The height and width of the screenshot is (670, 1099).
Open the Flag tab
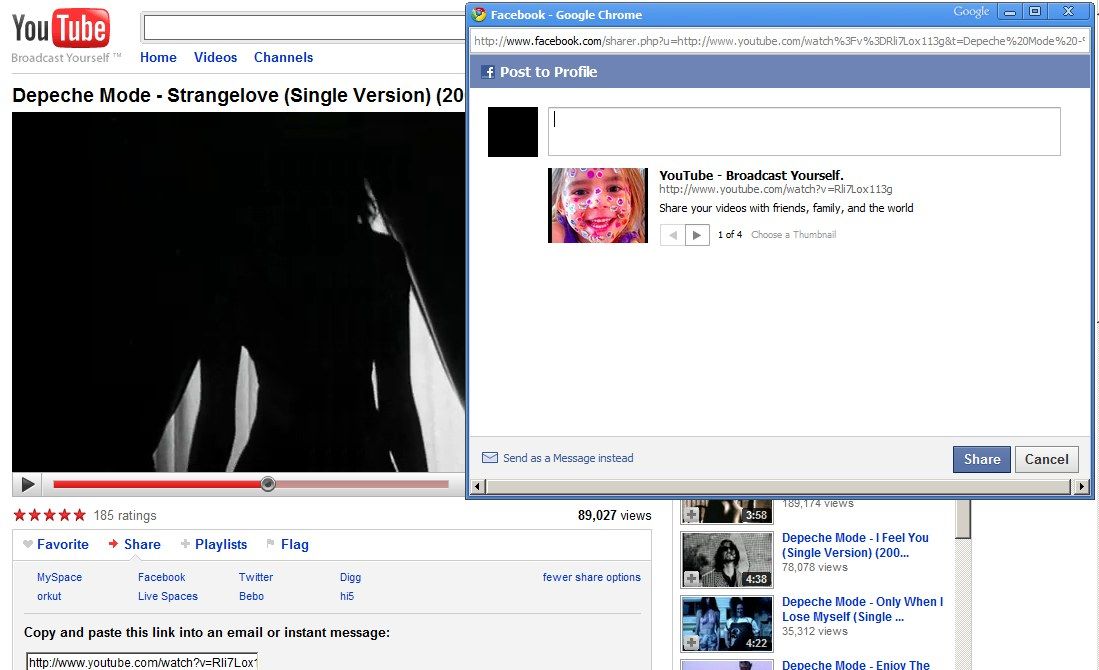point(294,545)
